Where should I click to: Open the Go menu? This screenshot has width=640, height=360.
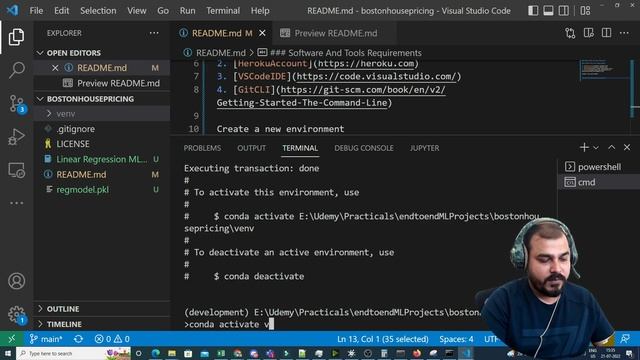(x=163, y=11)
